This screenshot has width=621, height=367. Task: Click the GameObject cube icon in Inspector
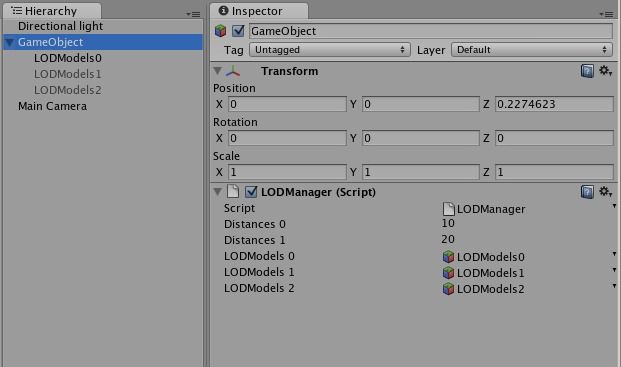coord(220,31)
